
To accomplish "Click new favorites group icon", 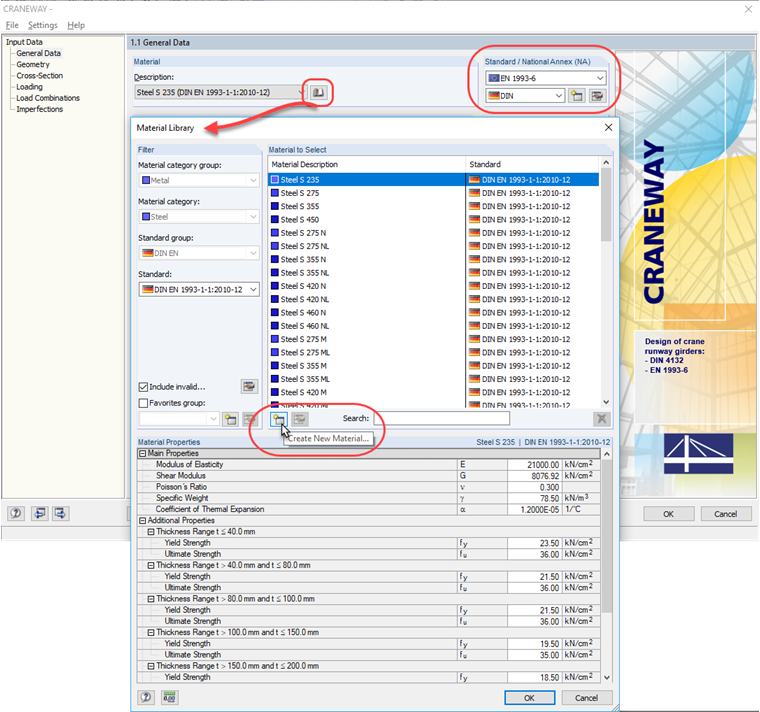I will (230, 419).
